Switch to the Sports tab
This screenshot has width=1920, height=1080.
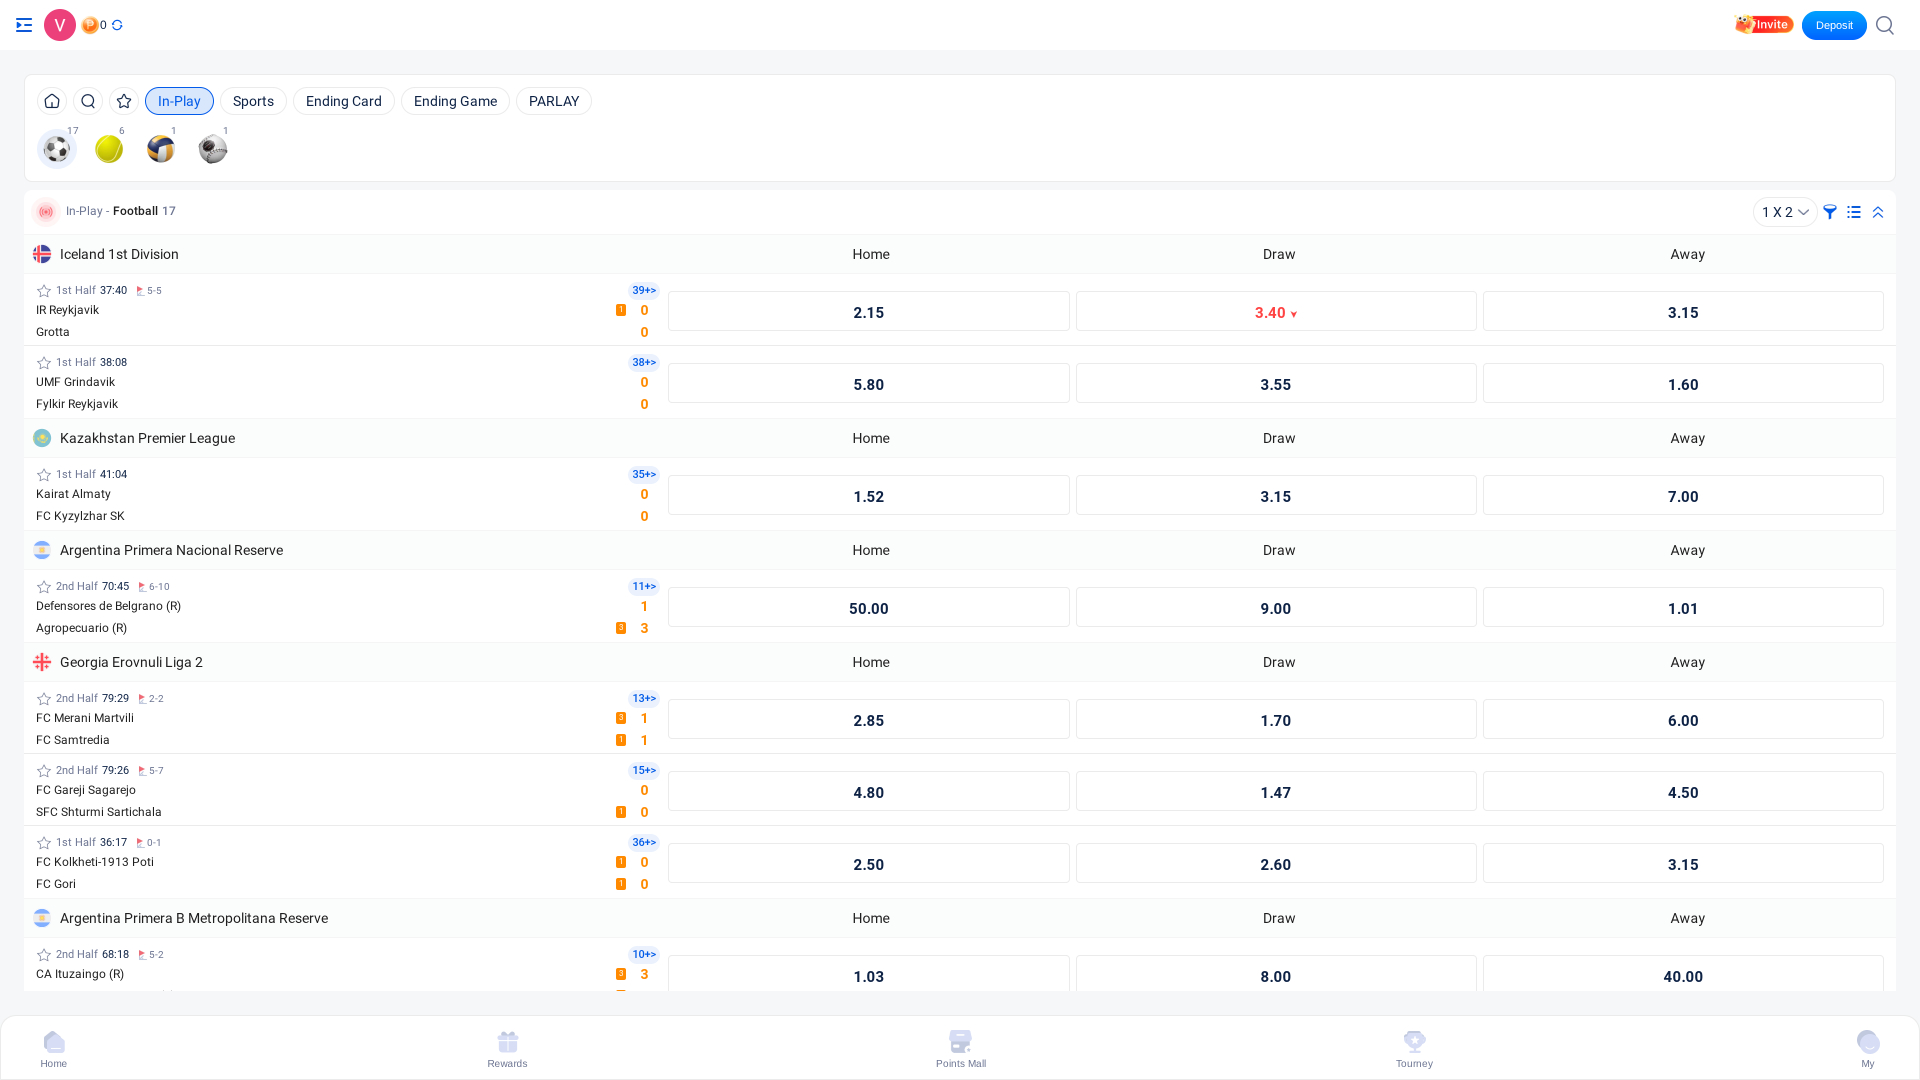pyautogui.click(x=253, y=101)
